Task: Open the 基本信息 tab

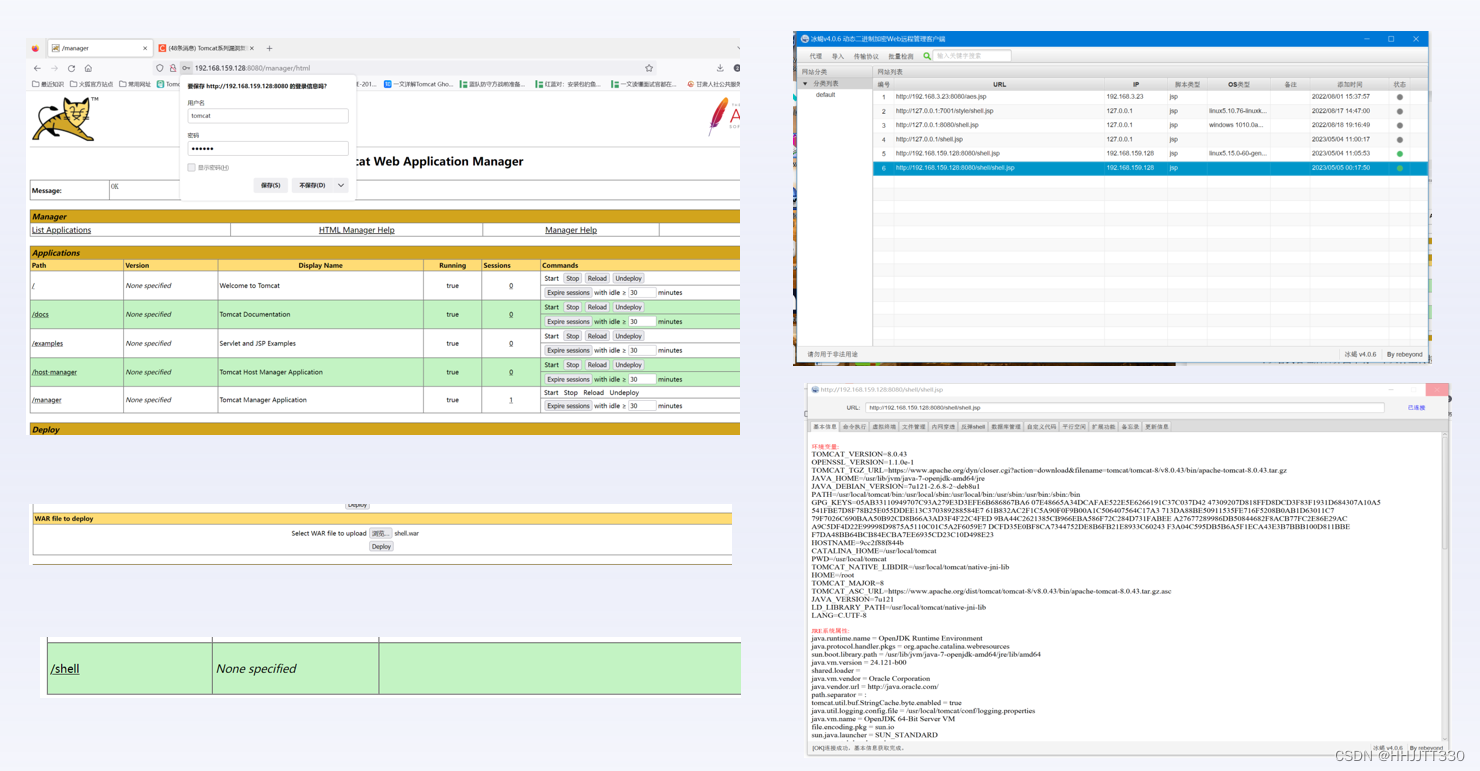Action: (x=824, y=427)
